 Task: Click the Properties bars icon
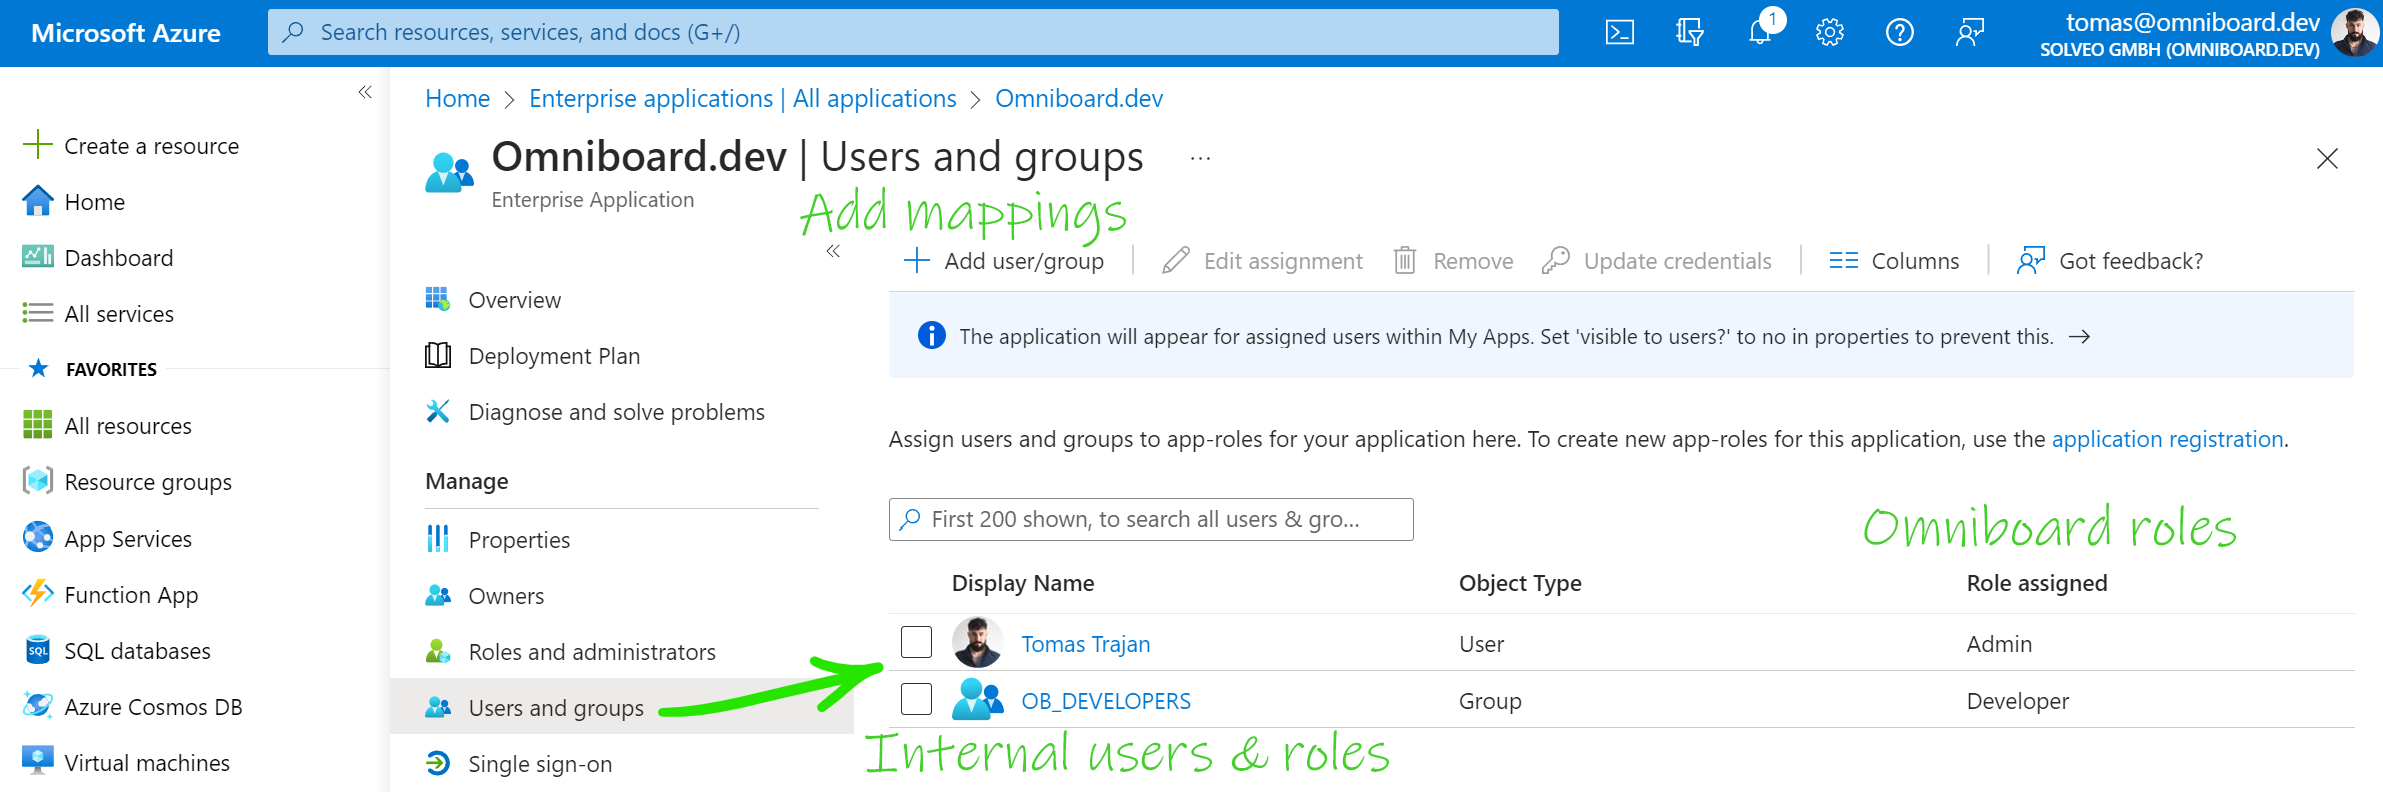tap(437, 539)
